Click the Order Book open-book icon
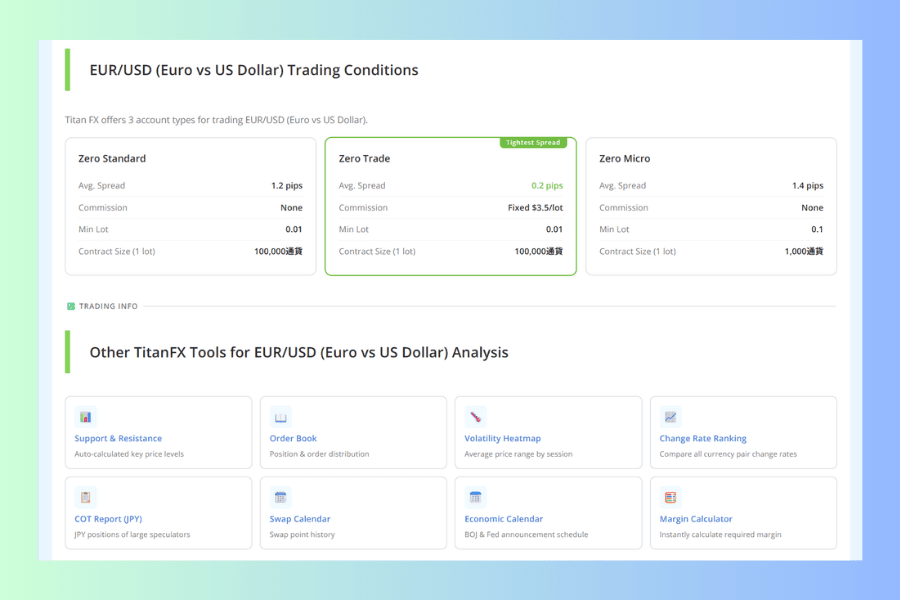 (x=281, y=417)
